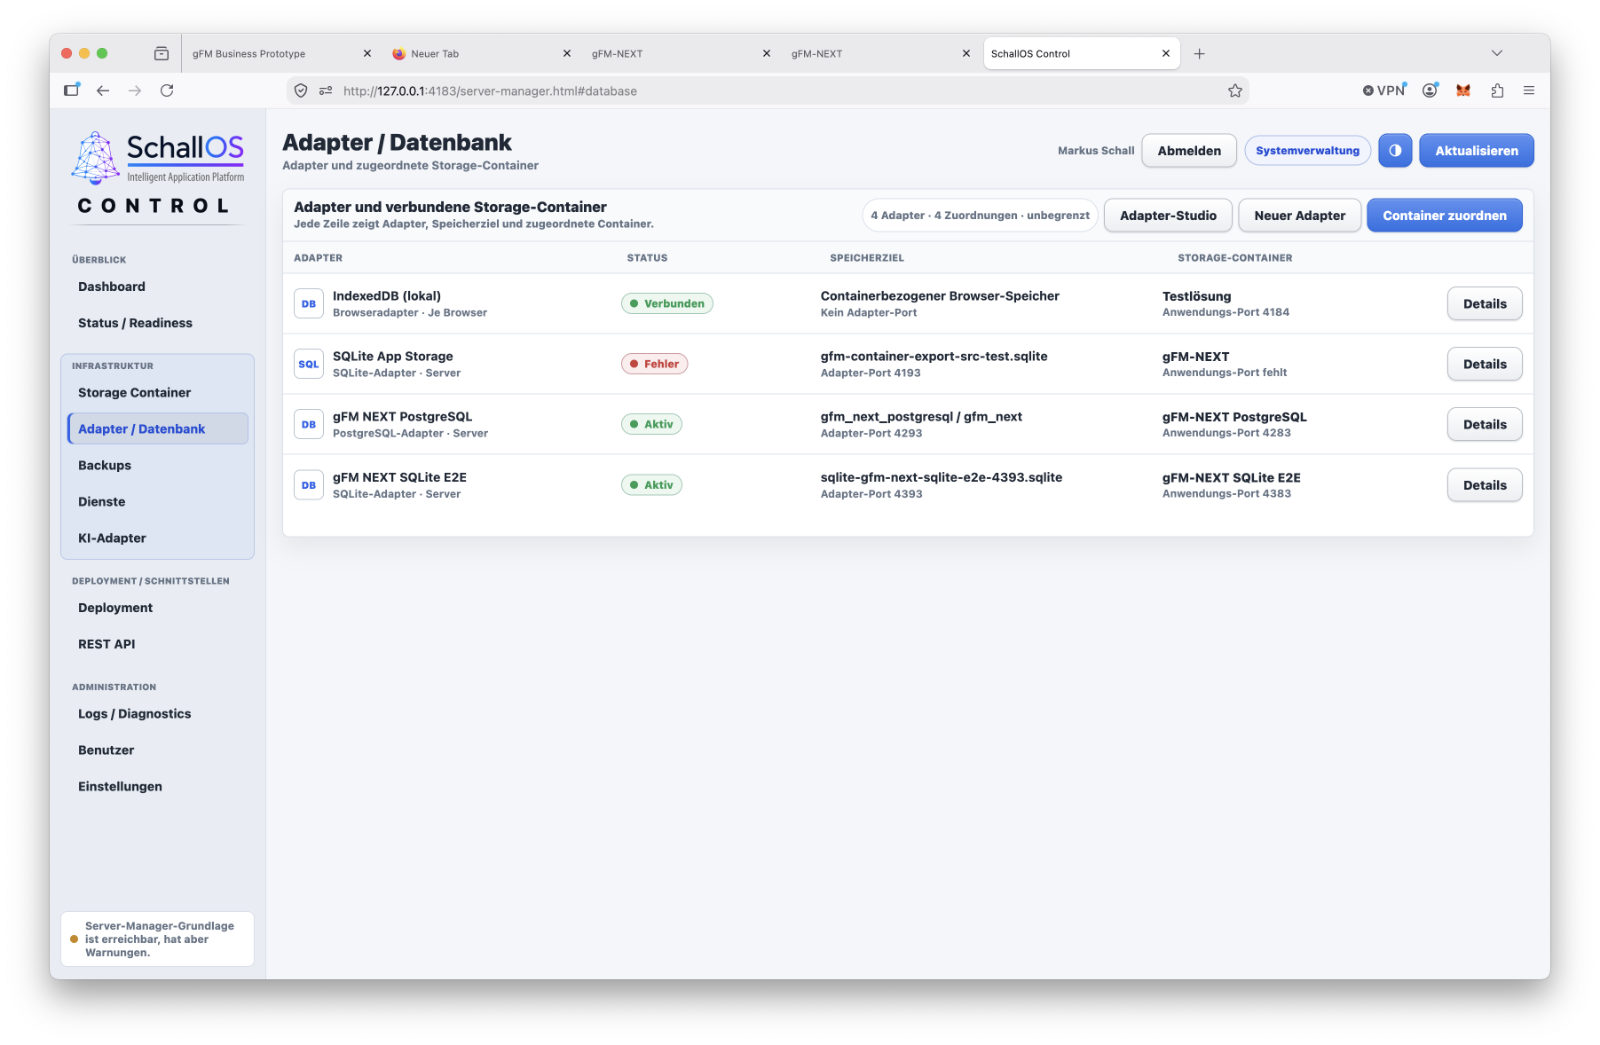Click the adapter count summary pill
The width and height of the screenshot is (1600, 1045).
tap(980, 215)
